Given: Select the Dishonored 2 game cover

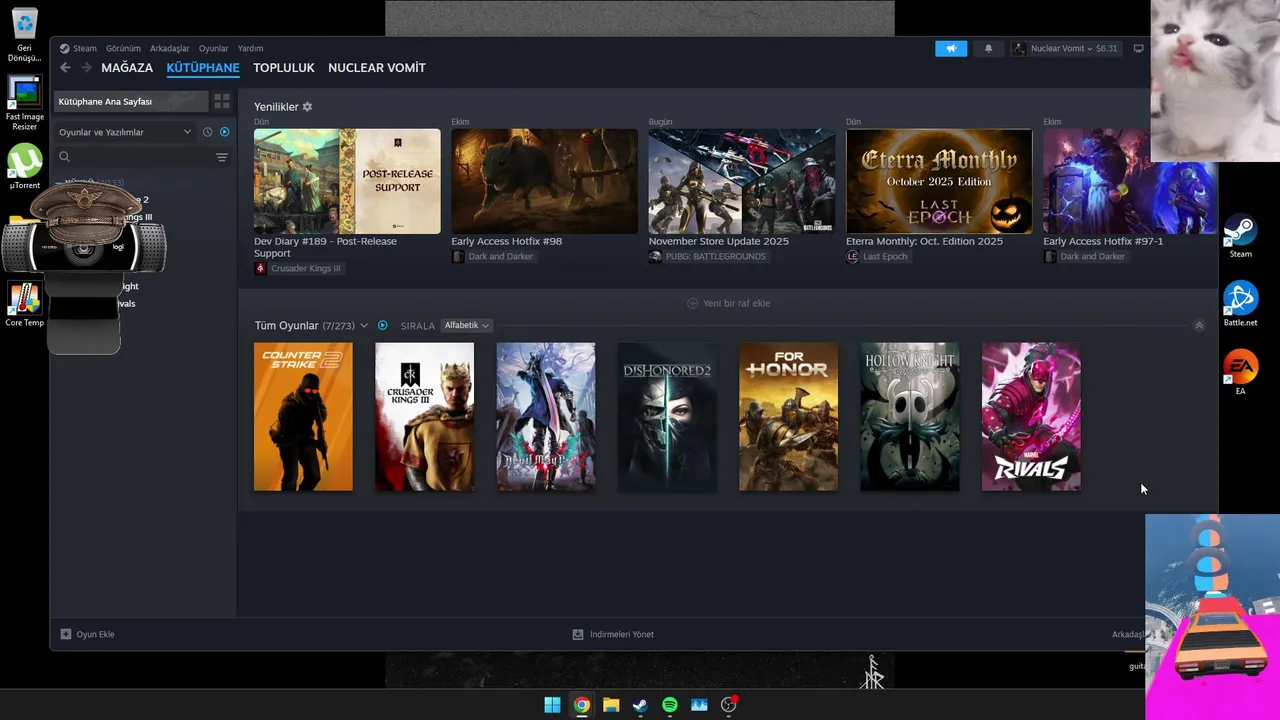Looking at the screenshot, I should coord(667,417).
